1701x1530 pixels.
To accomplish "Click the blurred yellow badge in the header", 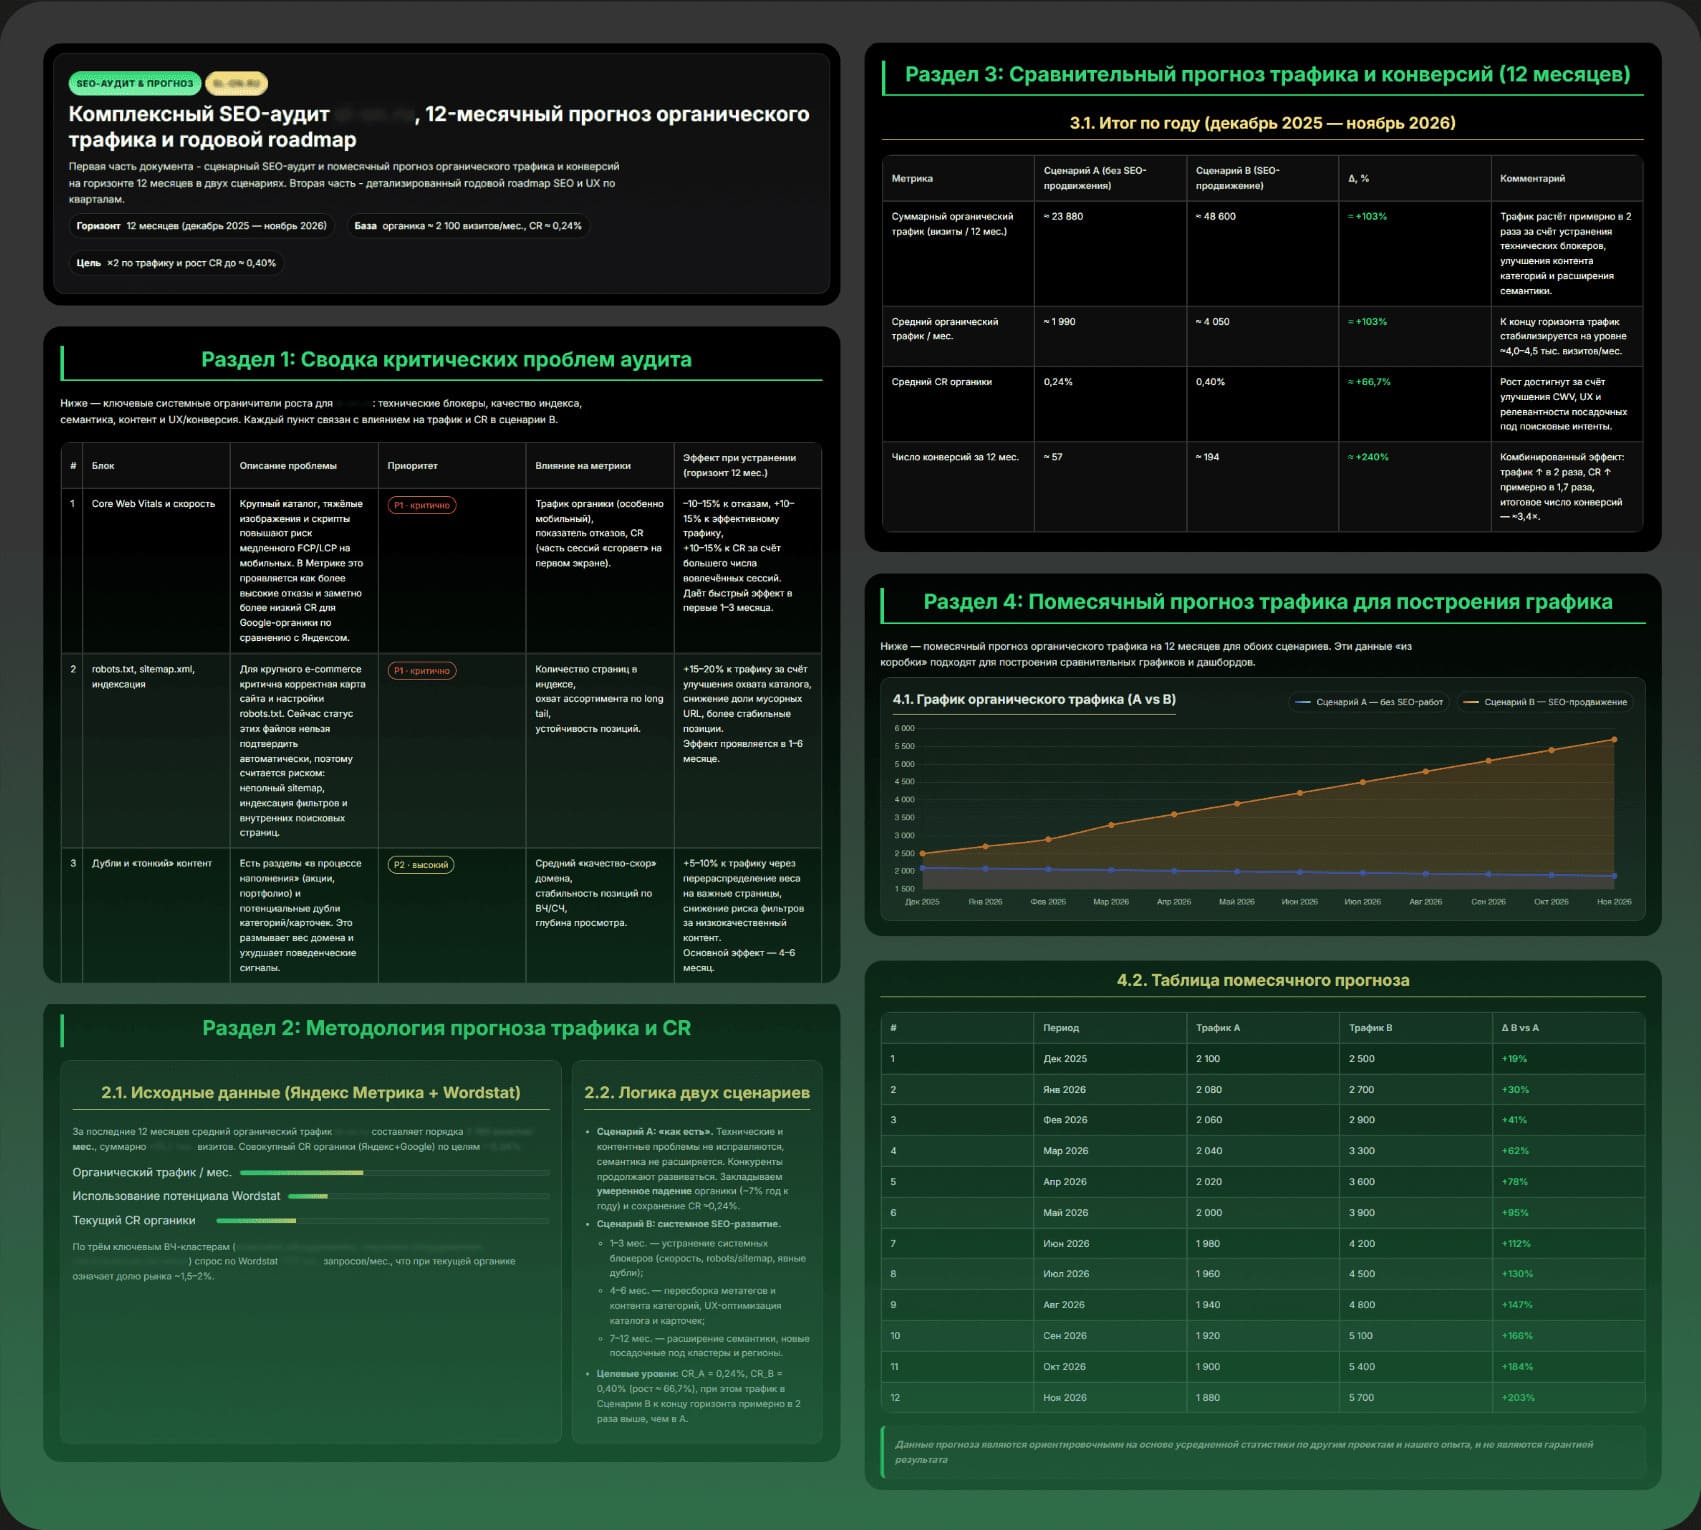I will point(237,84).
